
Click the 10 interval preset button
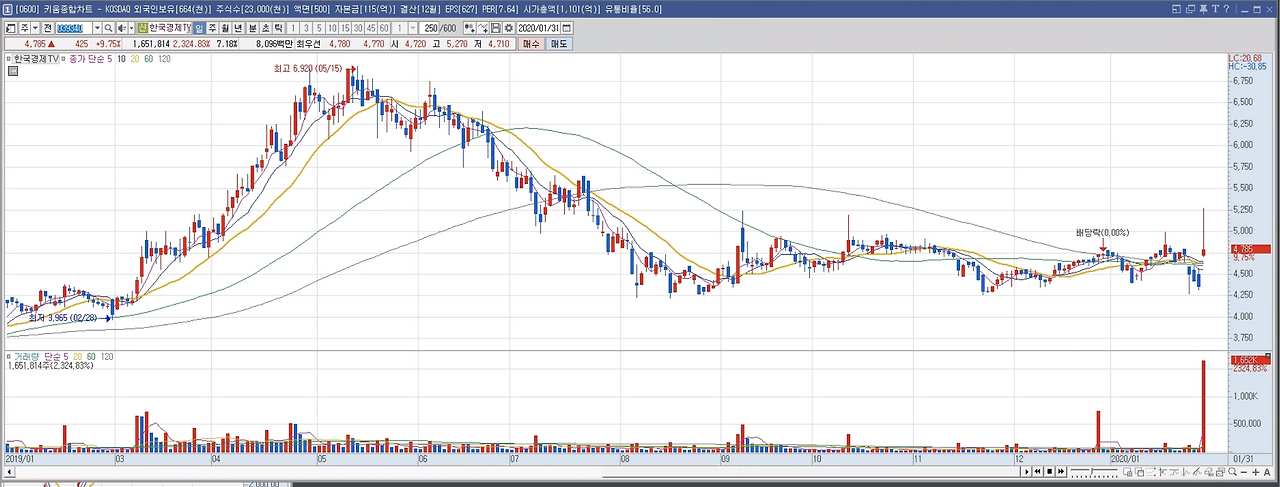click(330, 28)
